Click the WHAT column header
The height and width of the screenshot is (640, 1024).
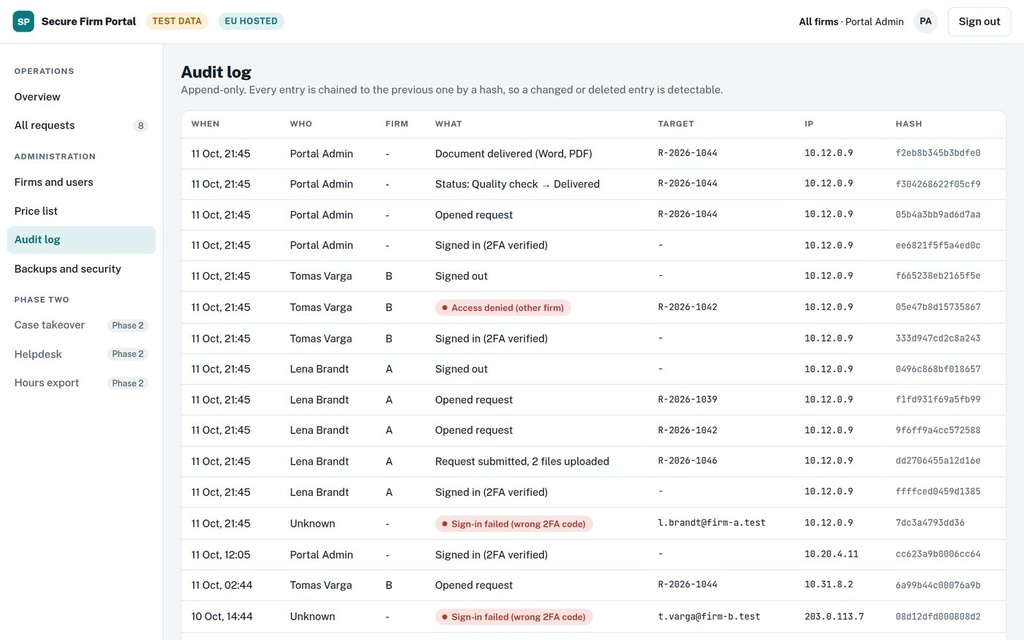(448, 123)
